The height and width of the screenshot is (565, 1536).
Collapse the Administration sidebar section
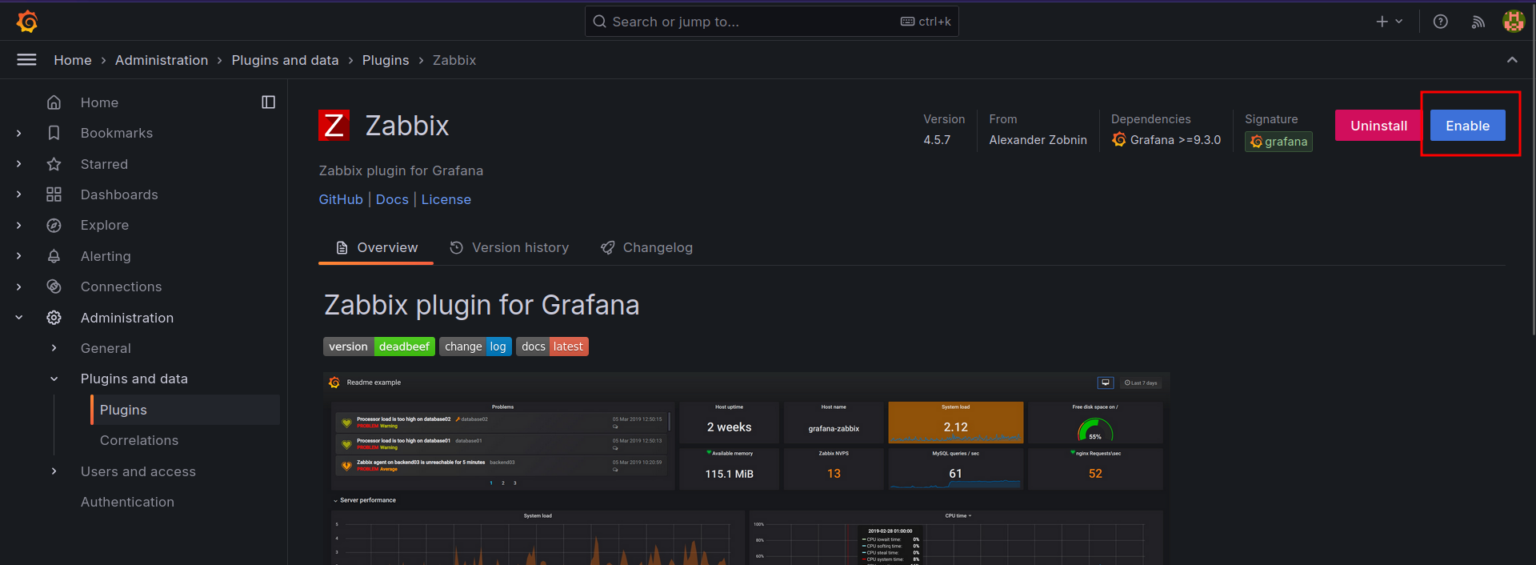tap(19, 318)
